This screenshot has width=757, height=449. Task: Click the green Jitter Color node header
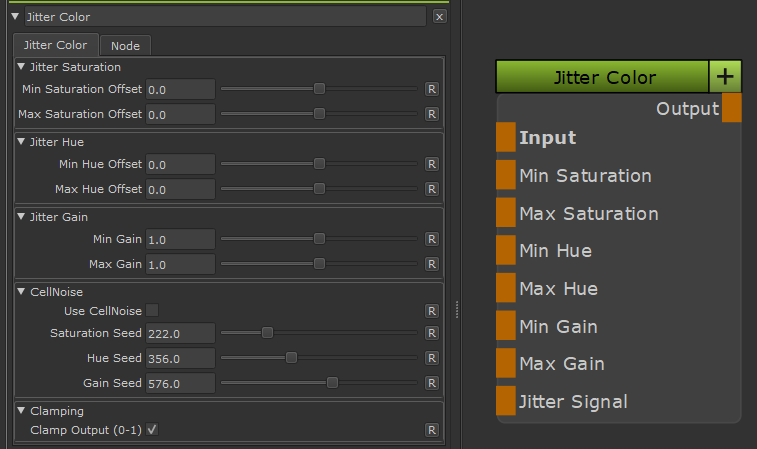point(602,77)
